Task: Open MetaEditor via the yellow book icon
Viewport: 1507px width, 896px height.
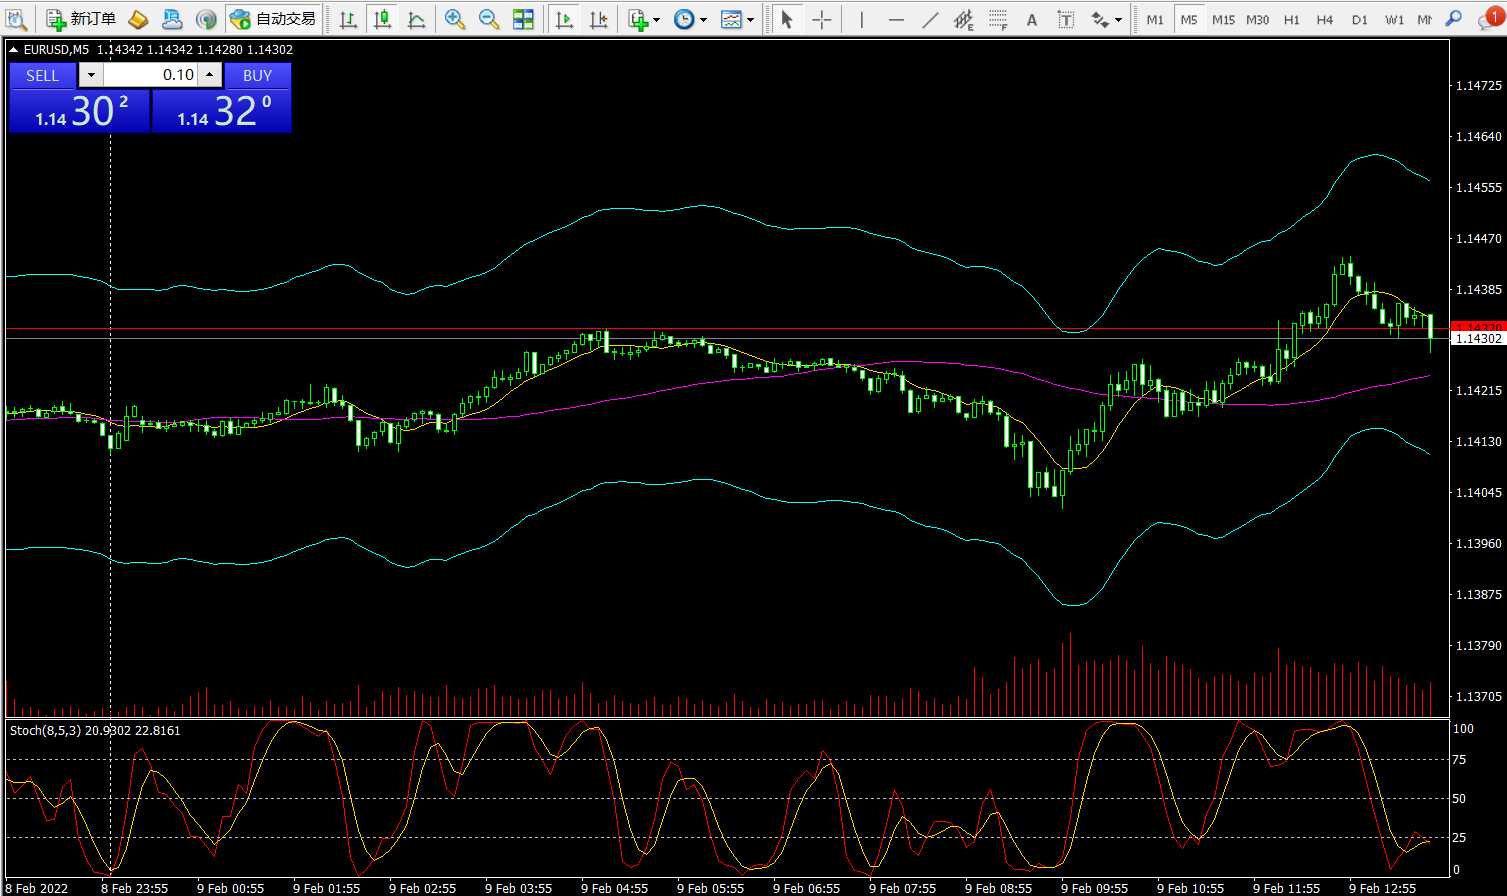Action: (x=138, y=19)
